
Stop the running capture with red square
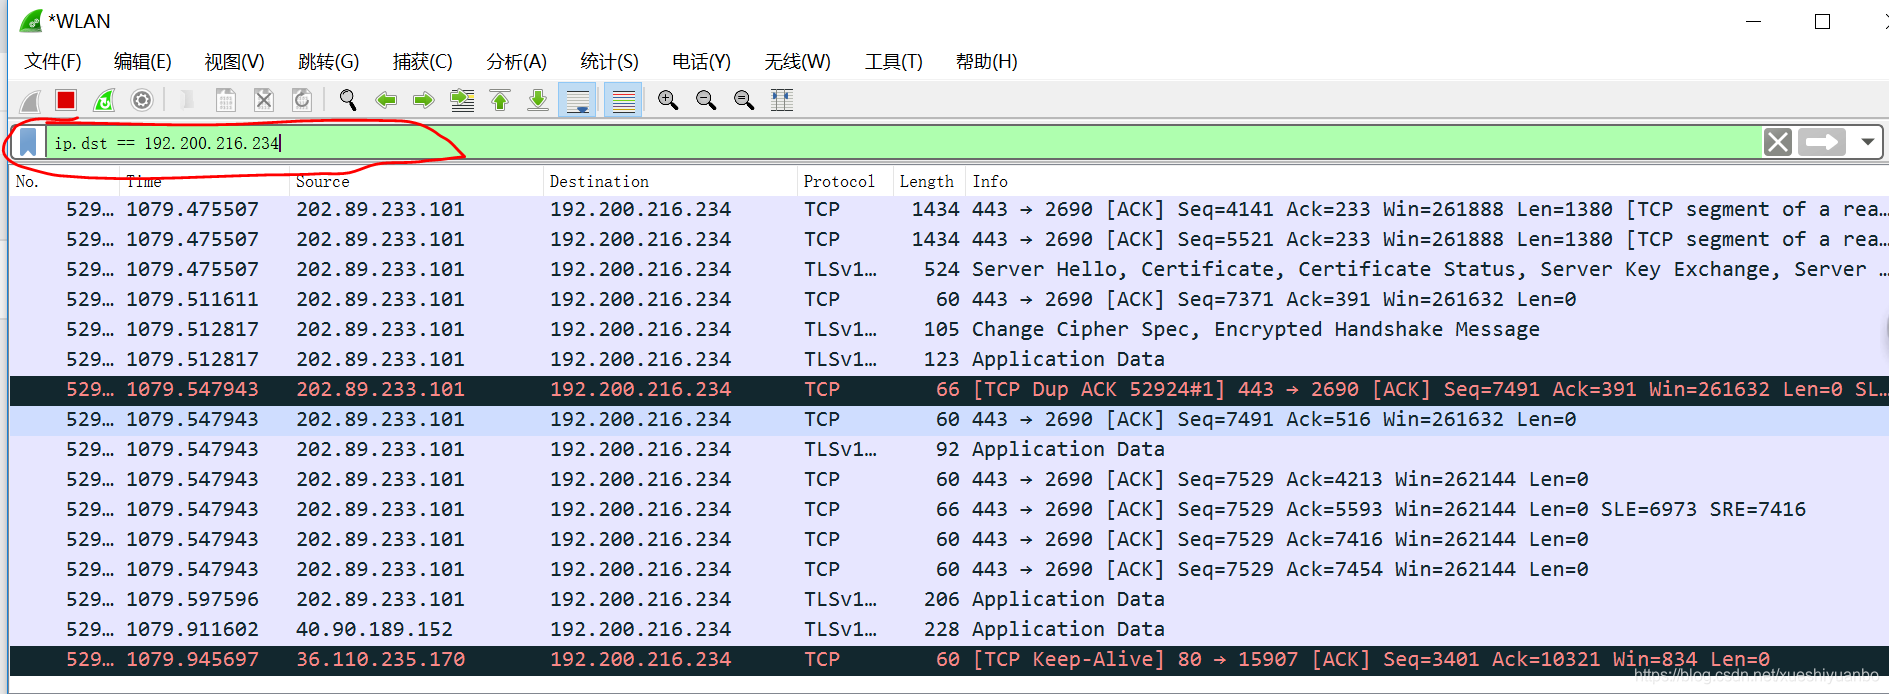pos(66,100)
